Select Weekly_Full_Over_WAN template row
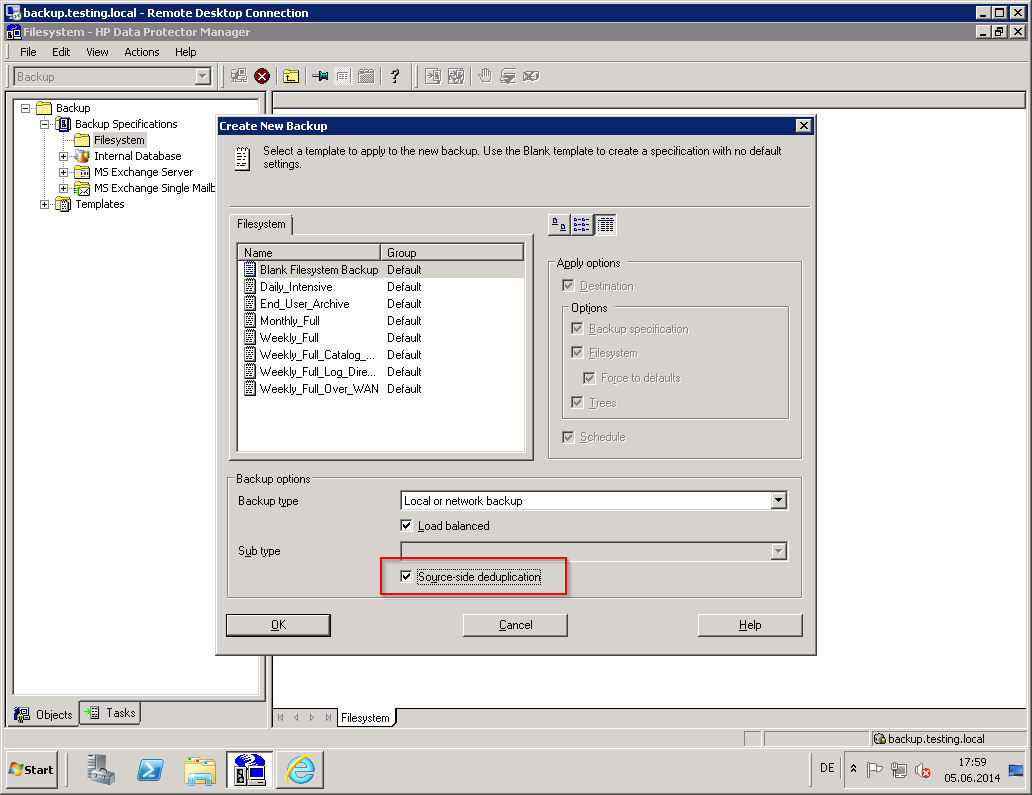1032x795 pixels. tap(380, 388)
